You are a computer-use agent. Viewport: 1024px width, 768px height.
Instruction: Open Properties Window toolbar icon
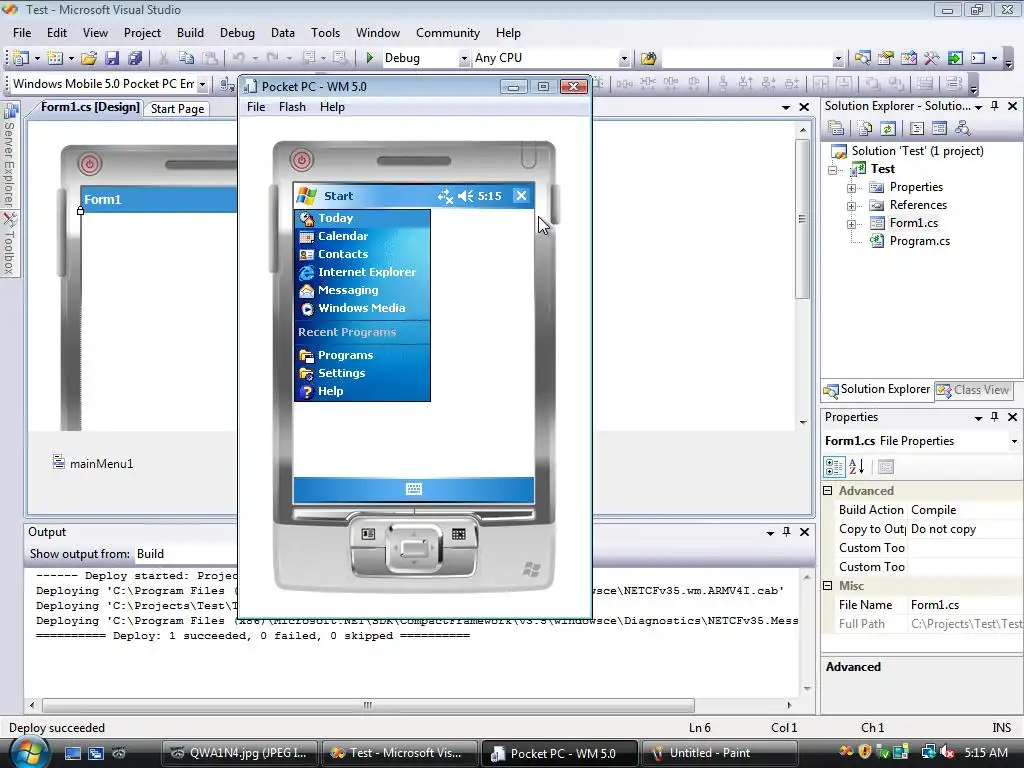pyautogui.click(x=886, y=58)
